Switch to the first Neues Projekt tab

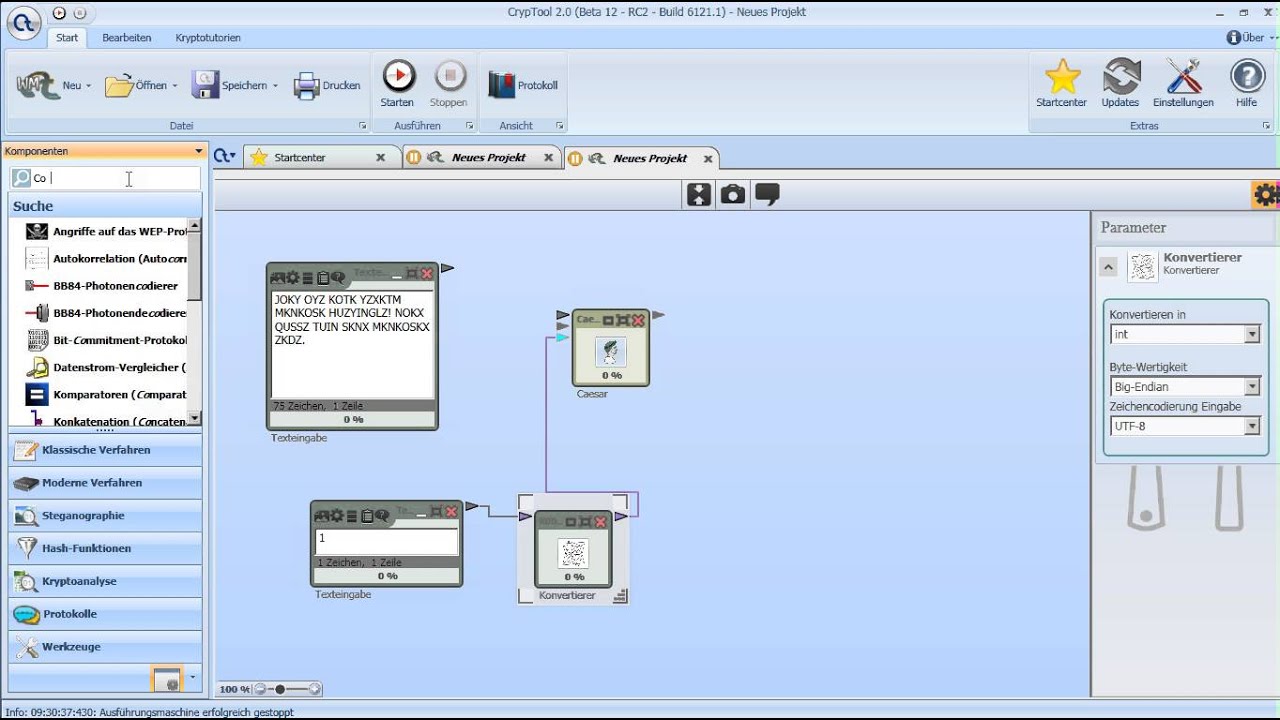pyautogui.click(x=482, y=158)
